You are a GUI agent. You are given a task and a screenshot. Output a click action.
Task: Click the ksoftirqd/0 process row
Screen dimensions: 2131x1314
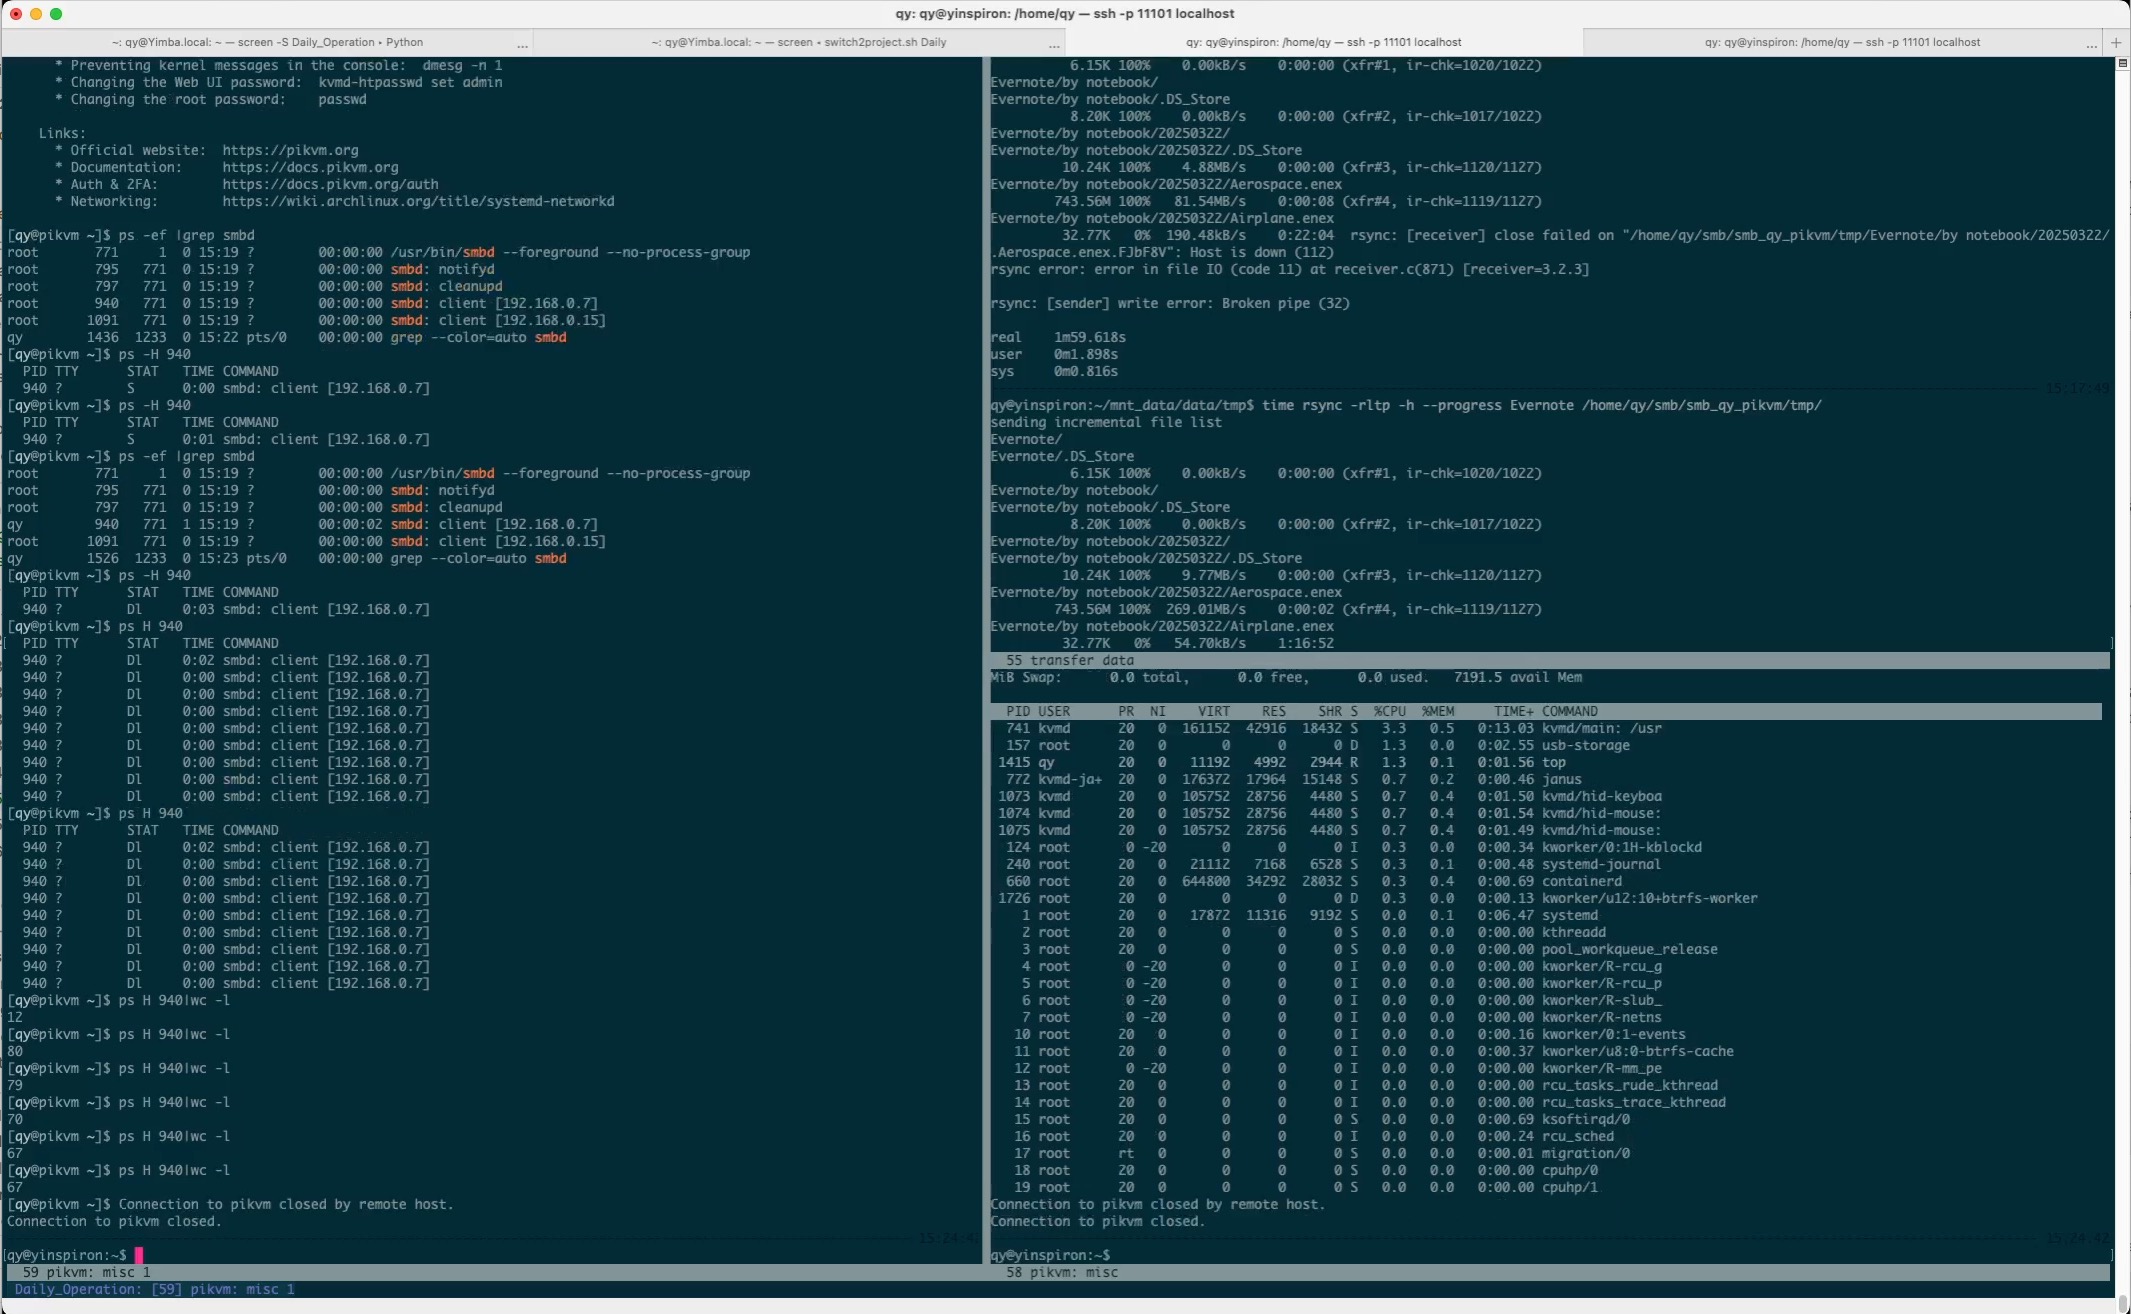[1322, 1119]
